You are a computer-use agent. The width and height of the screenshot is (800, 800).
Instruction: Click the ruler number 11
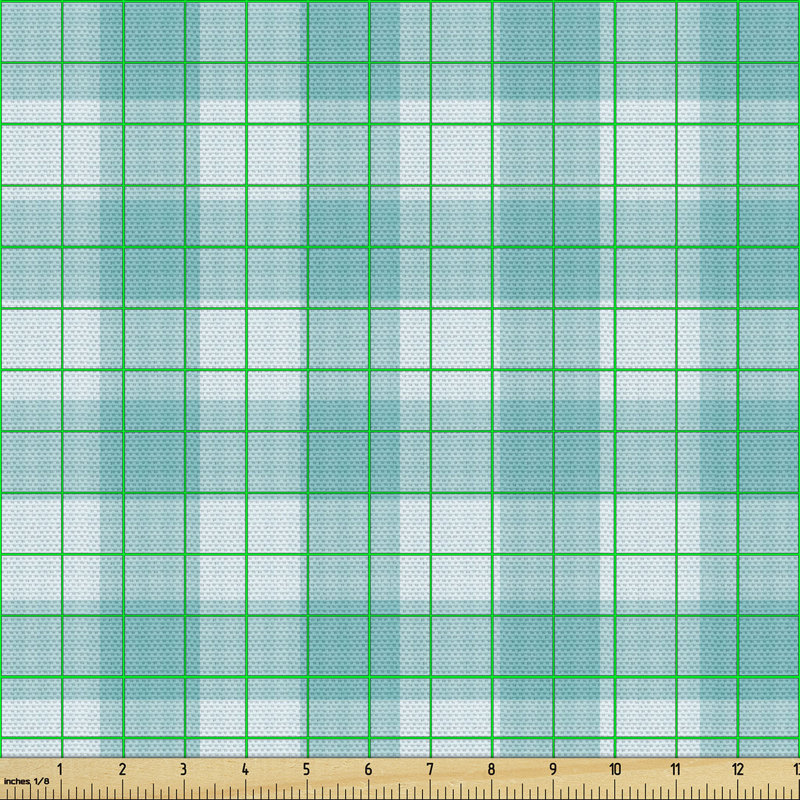[x=676, y=769]
